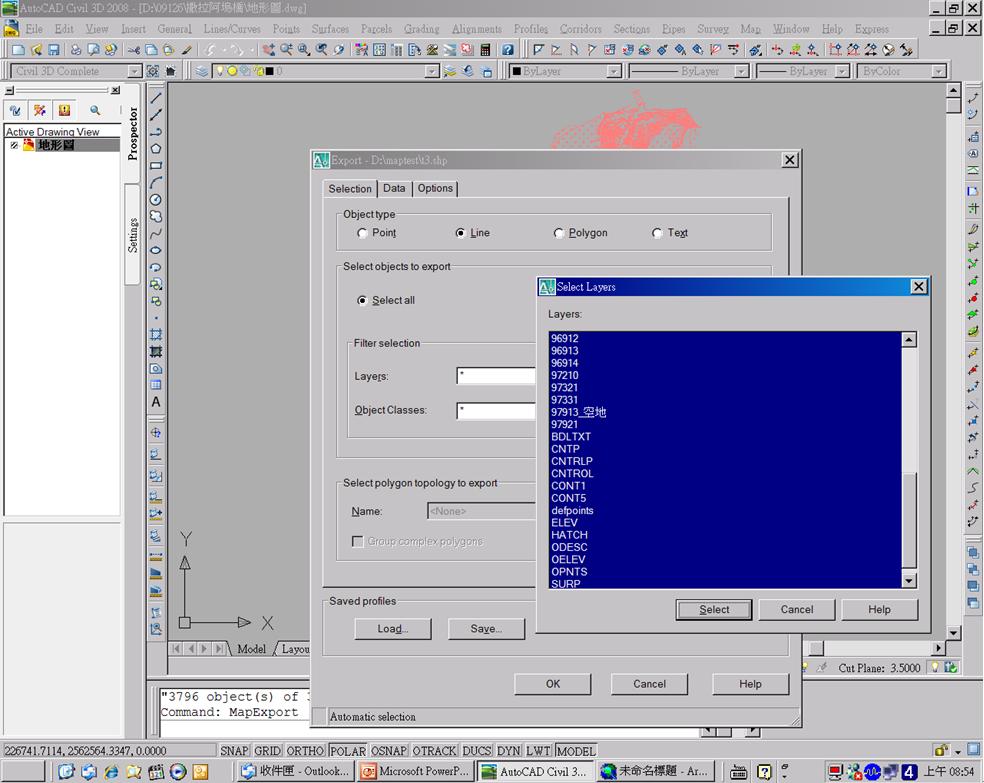Click the Load... saved profiles button
Screen dimensions: 984x783
(x=393, y=629)
